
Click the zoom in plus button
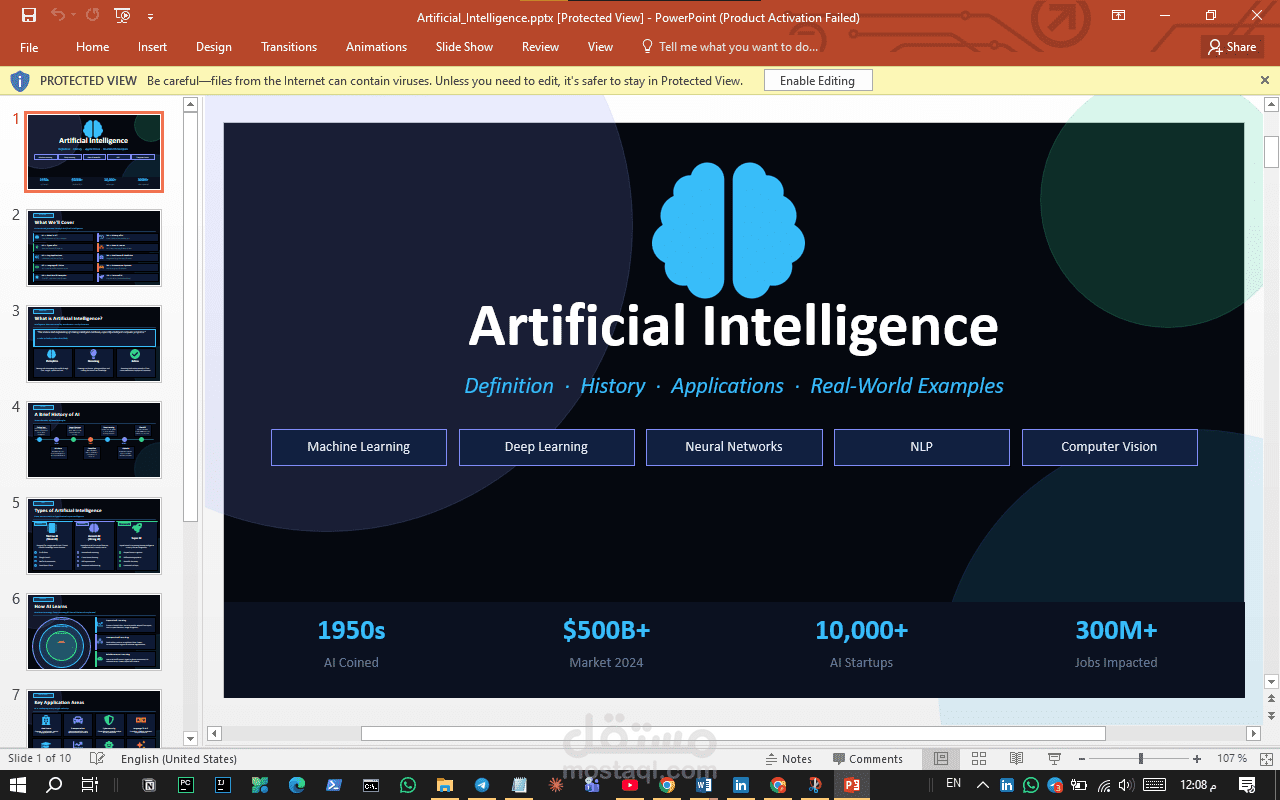(1197, 759)
